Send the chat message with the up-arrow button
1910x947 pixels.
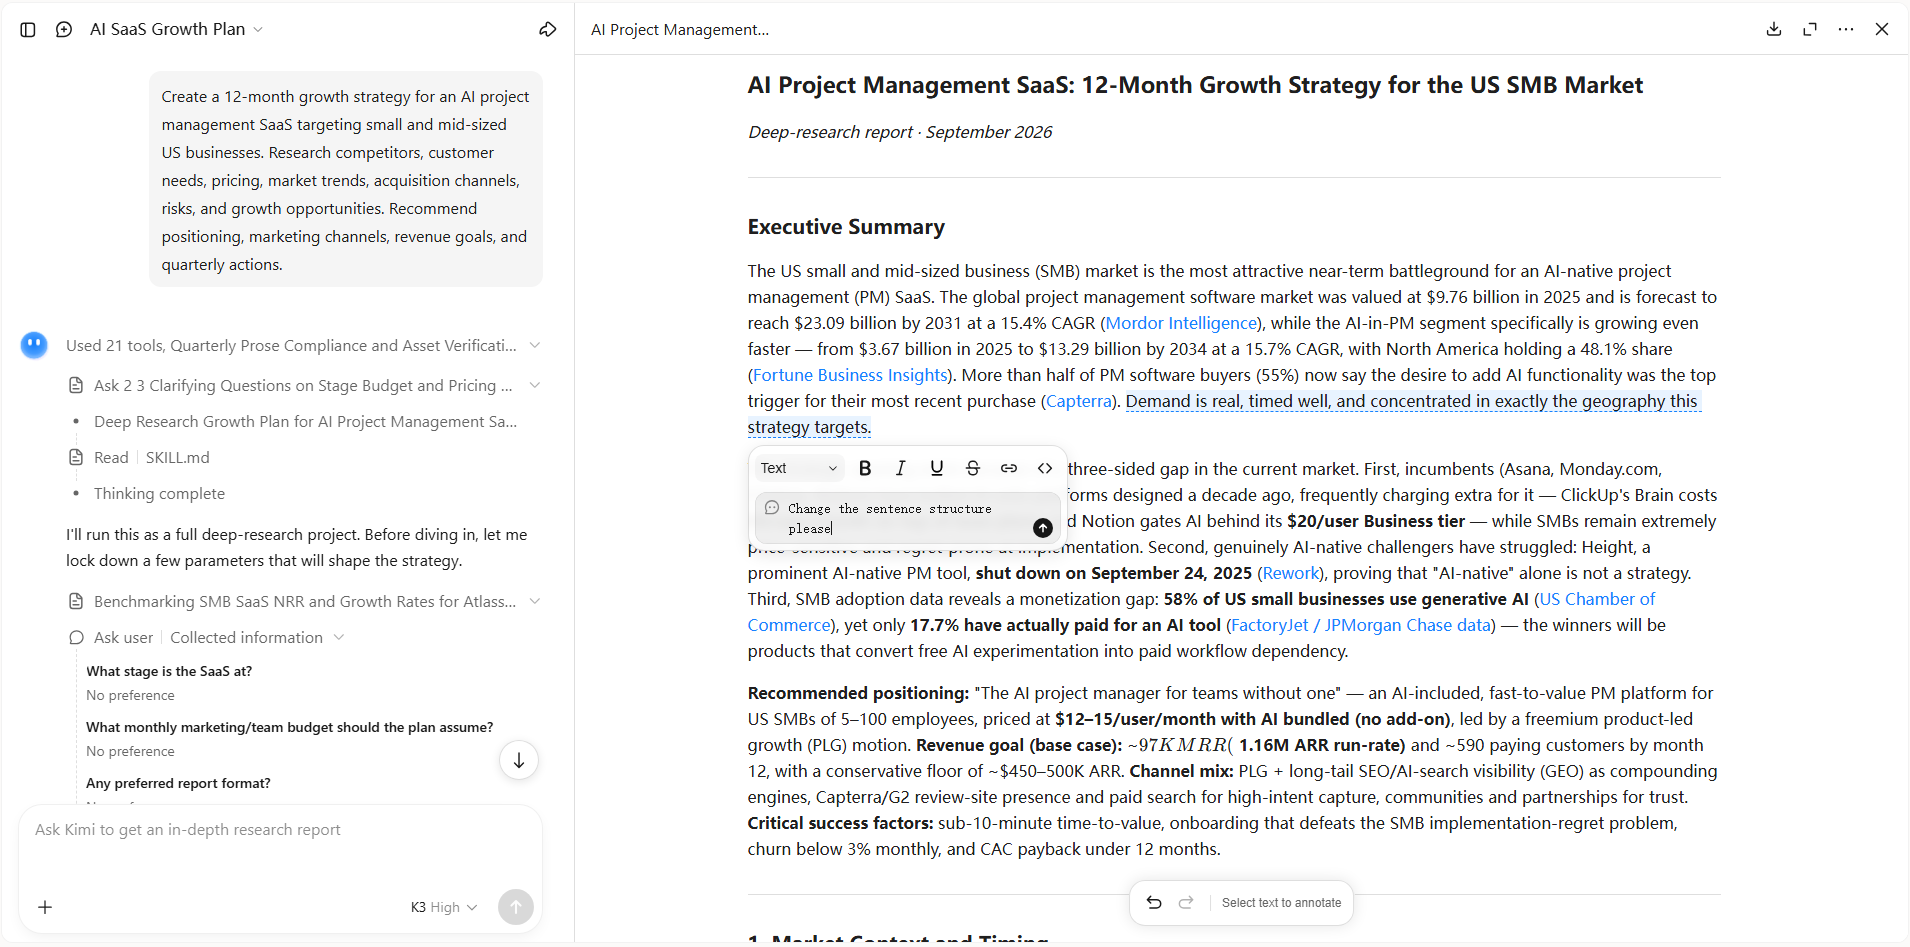pos(516,907)
